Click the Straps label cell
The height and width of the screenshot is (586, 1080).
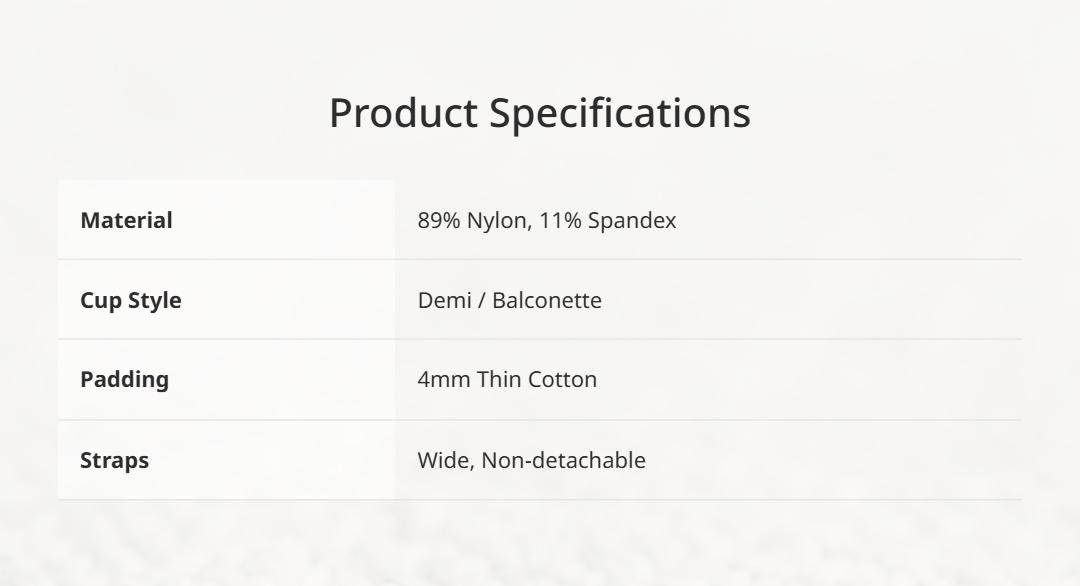pyautogui.click(x=114, y=460)
